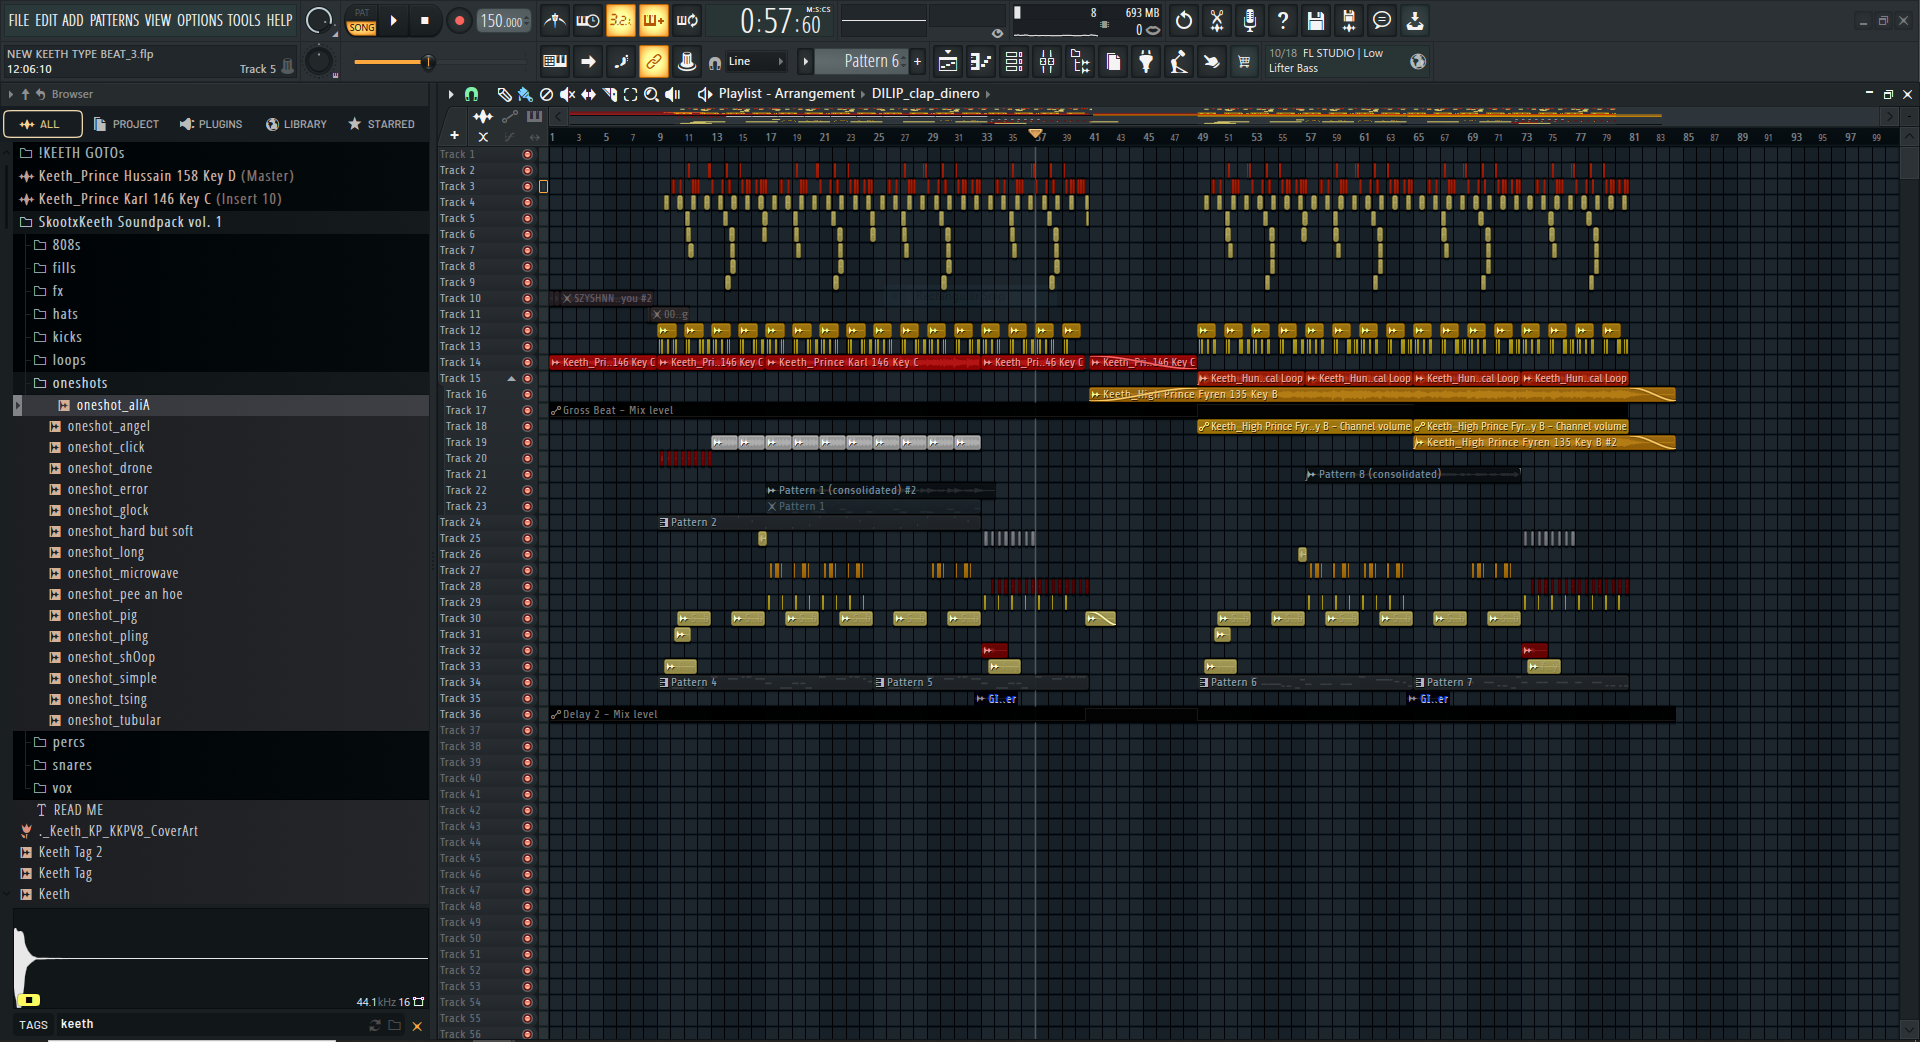Switch to the PLUGINS browser tab
The width and height of the screenshot is (1920, 1042).
(211, 124)
